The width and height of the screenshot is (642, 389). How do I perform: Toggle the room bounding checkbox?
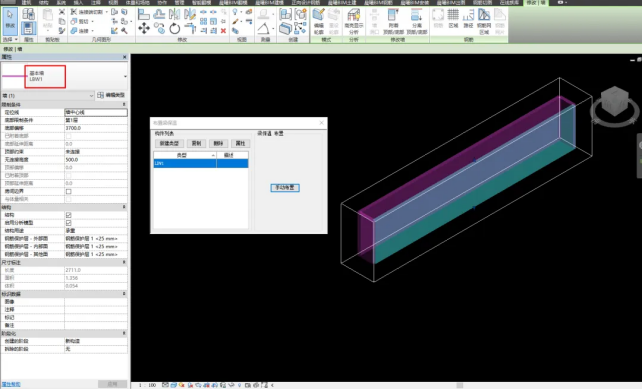tap(68, 191)
